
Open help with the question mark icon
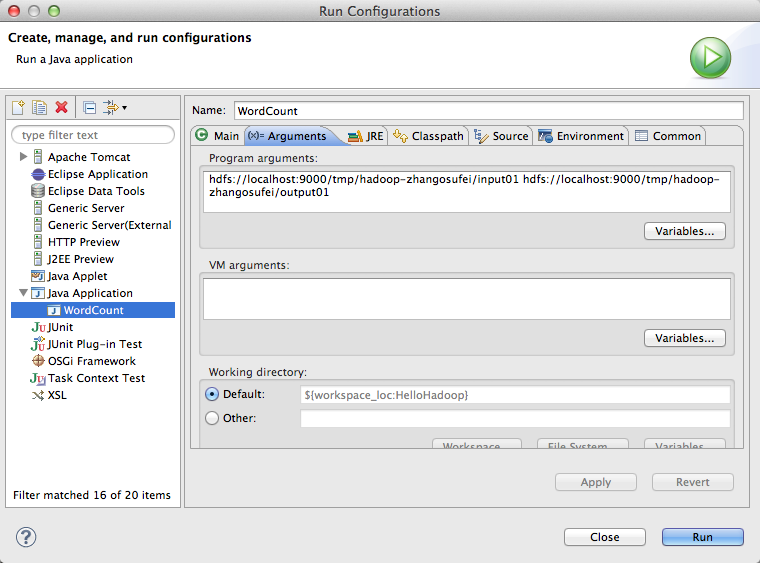click(x=26, y=537)
